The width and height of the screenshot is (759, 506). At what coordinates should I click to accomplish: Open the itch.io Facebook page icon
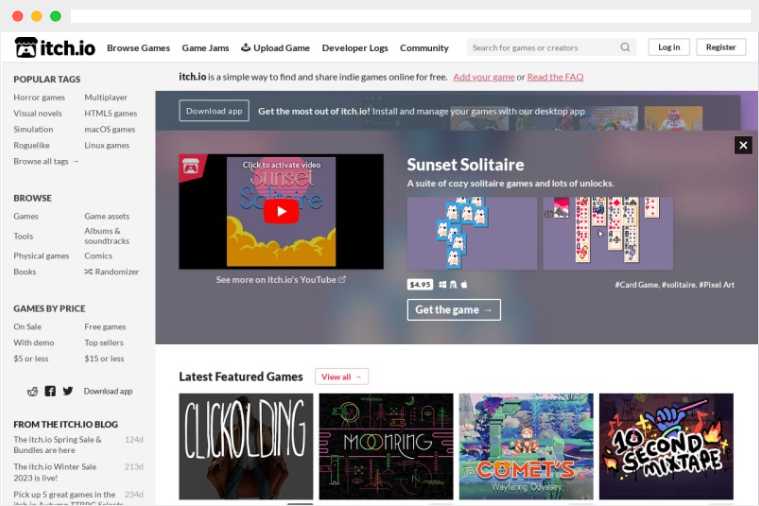click(x=50, y=391)
